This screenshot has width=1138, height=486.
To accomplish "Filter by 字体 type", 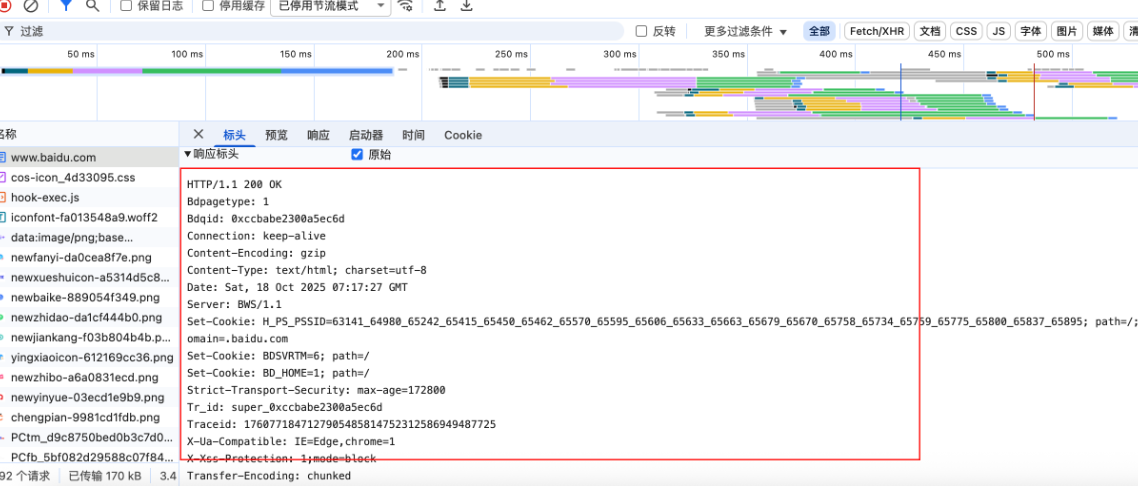I will [1031, 31].
